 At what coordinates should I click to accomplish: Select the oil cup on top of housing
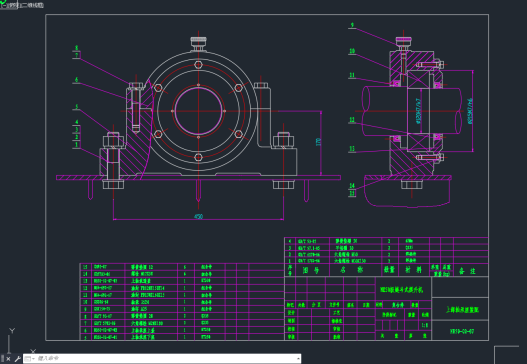pyautogui.click(x=199, y=43)
